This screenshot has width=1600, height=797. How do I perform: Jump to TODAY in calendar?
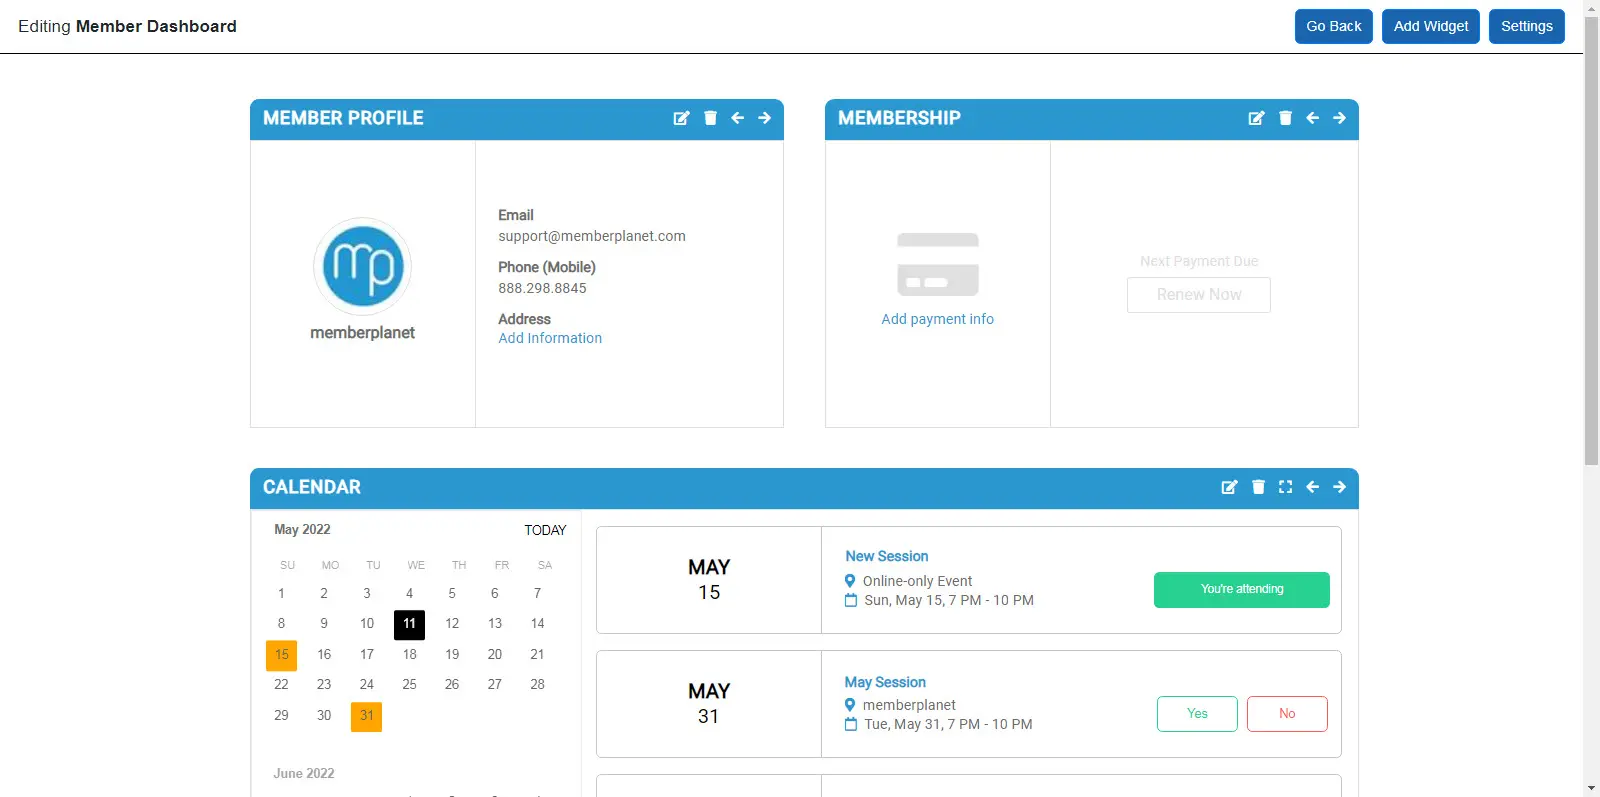[545, 530]
